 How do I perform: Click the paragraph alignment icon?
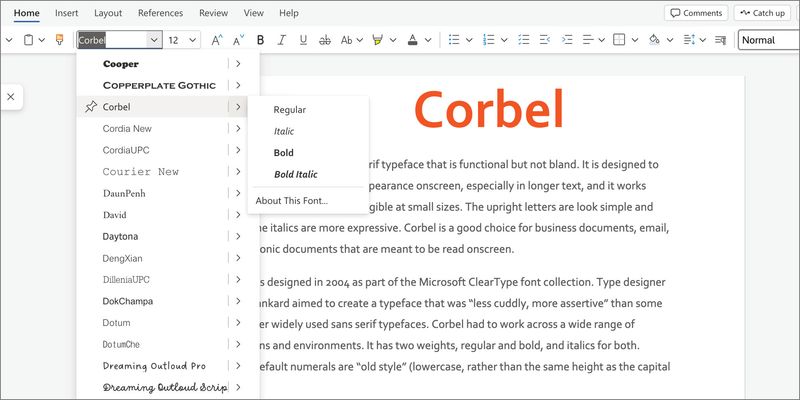pyautogui.click(x=588, y=40)
